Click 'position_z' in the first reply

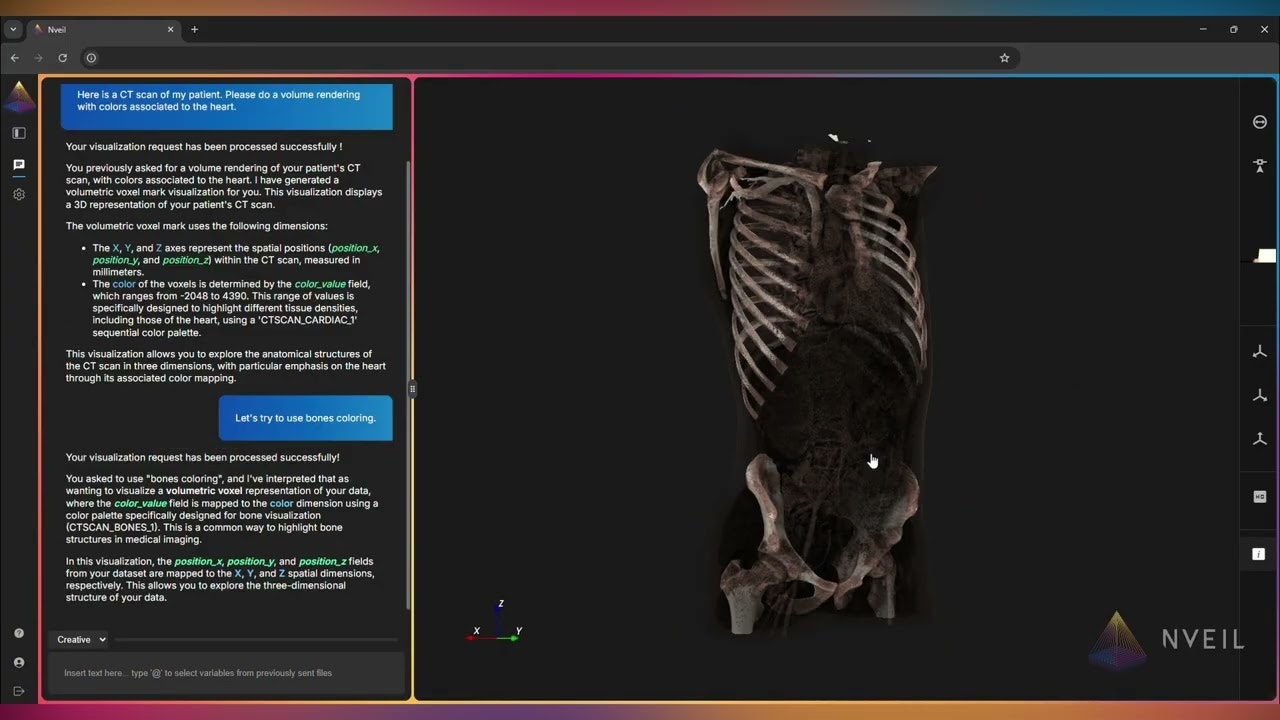click(185, 260)
